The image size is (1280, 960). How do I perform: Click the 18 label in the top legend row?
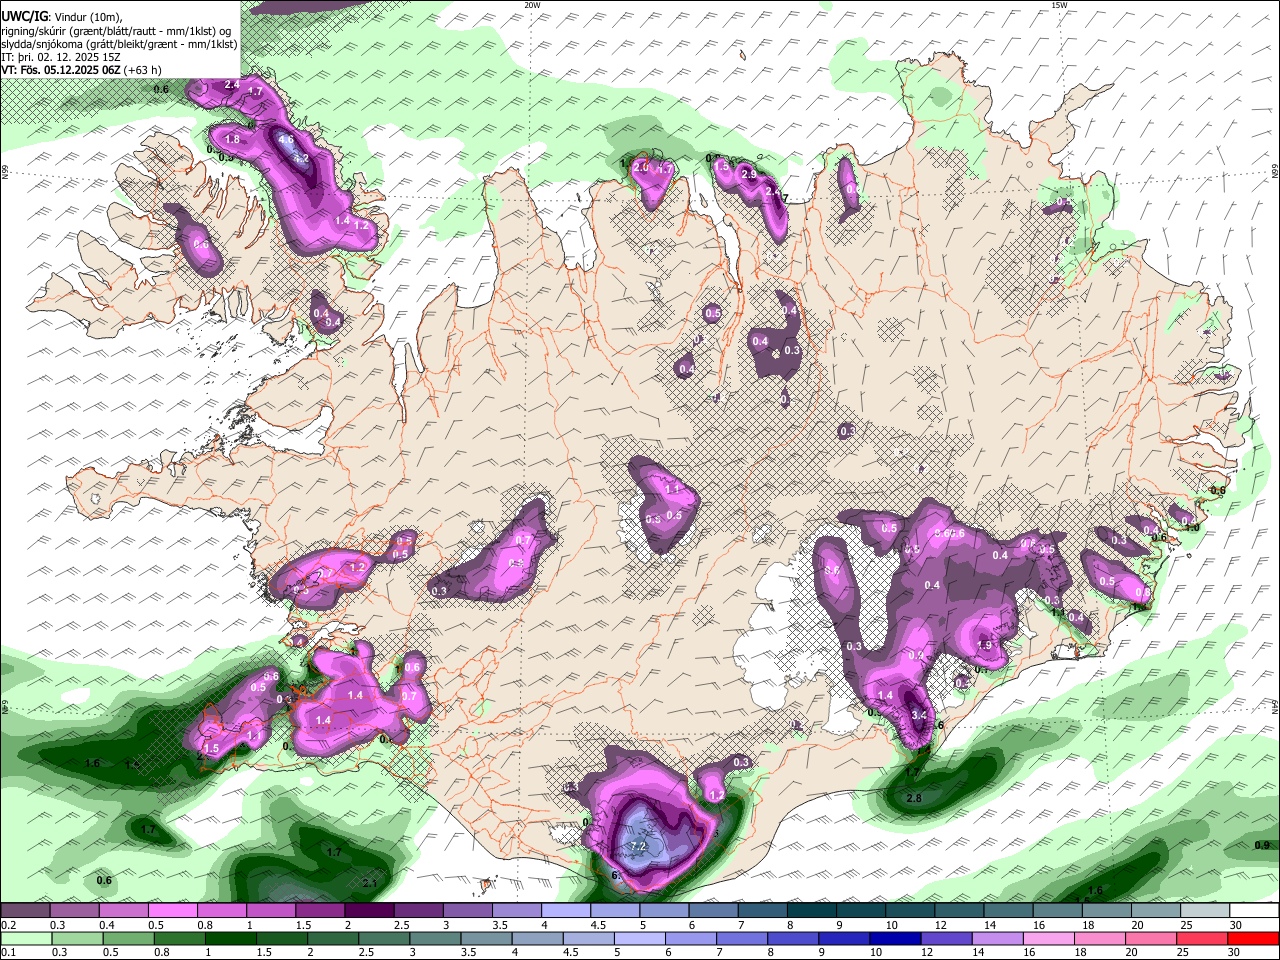pyautogui.click(x=1089, y=925)
